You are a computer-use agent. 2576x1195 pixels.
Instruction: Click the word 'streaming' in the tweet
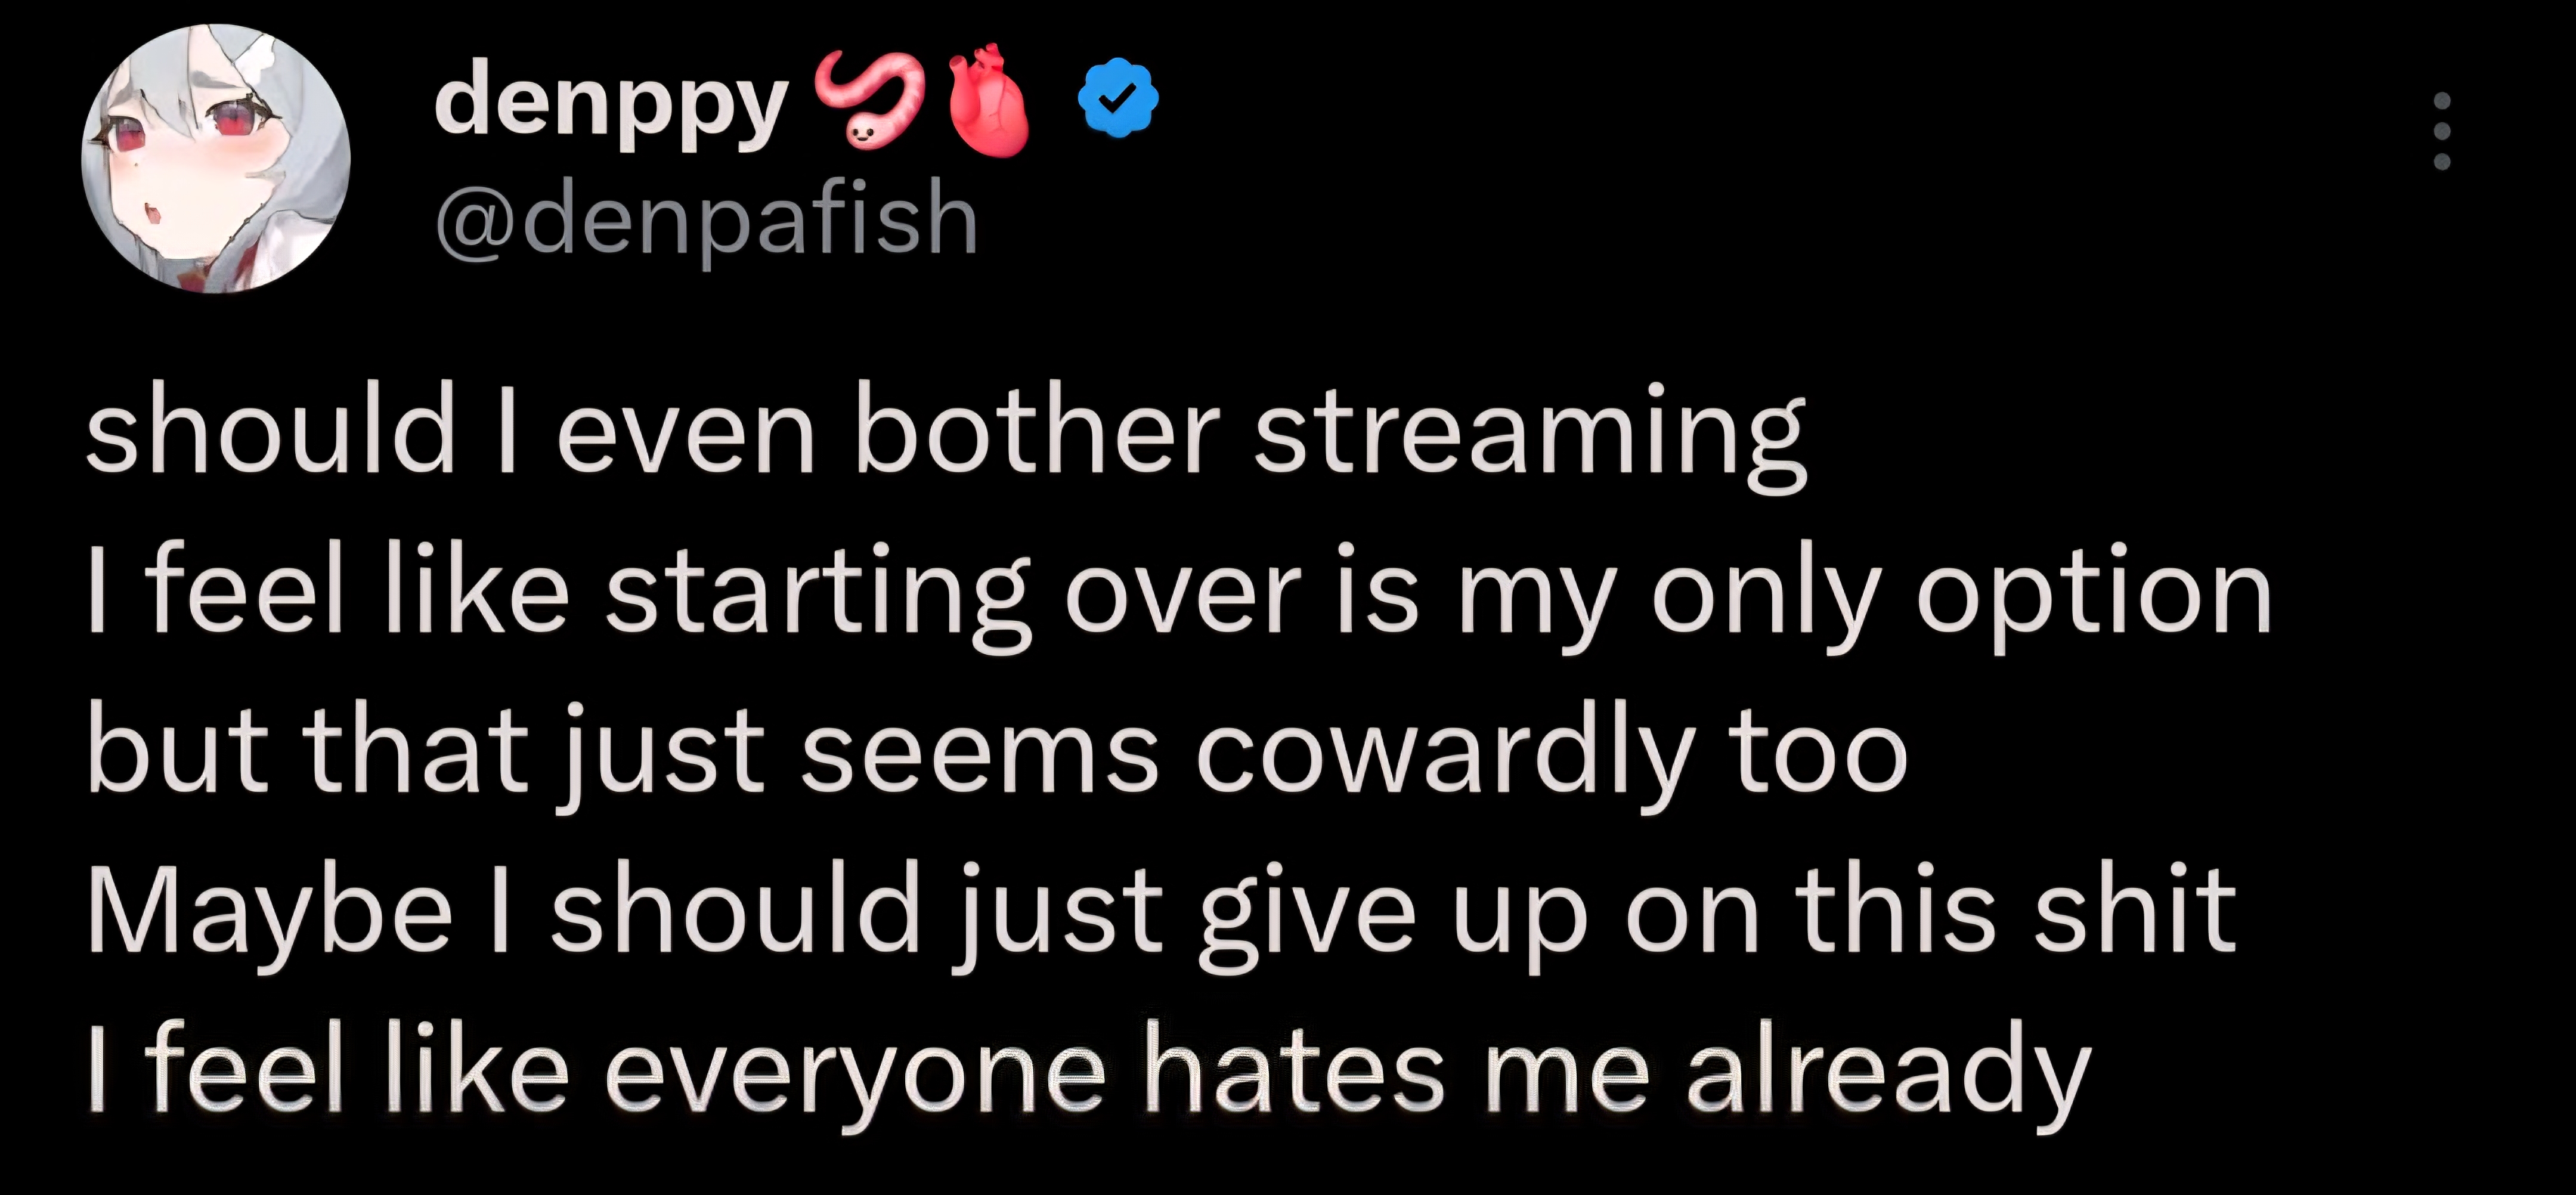(1530, 436)
